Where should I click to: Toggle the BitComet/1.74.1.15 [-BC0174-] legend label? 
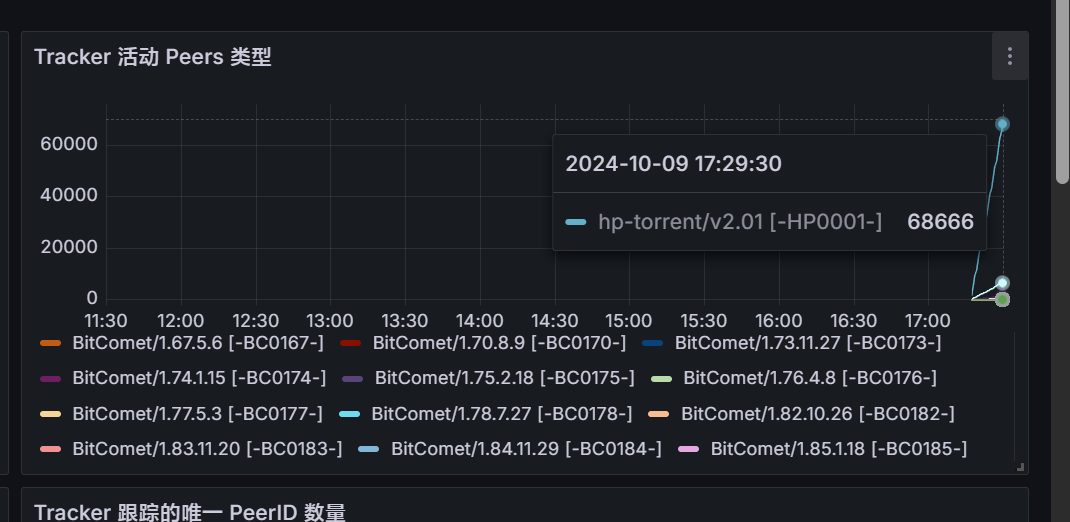pyautogui.click(x=199, y=378)
